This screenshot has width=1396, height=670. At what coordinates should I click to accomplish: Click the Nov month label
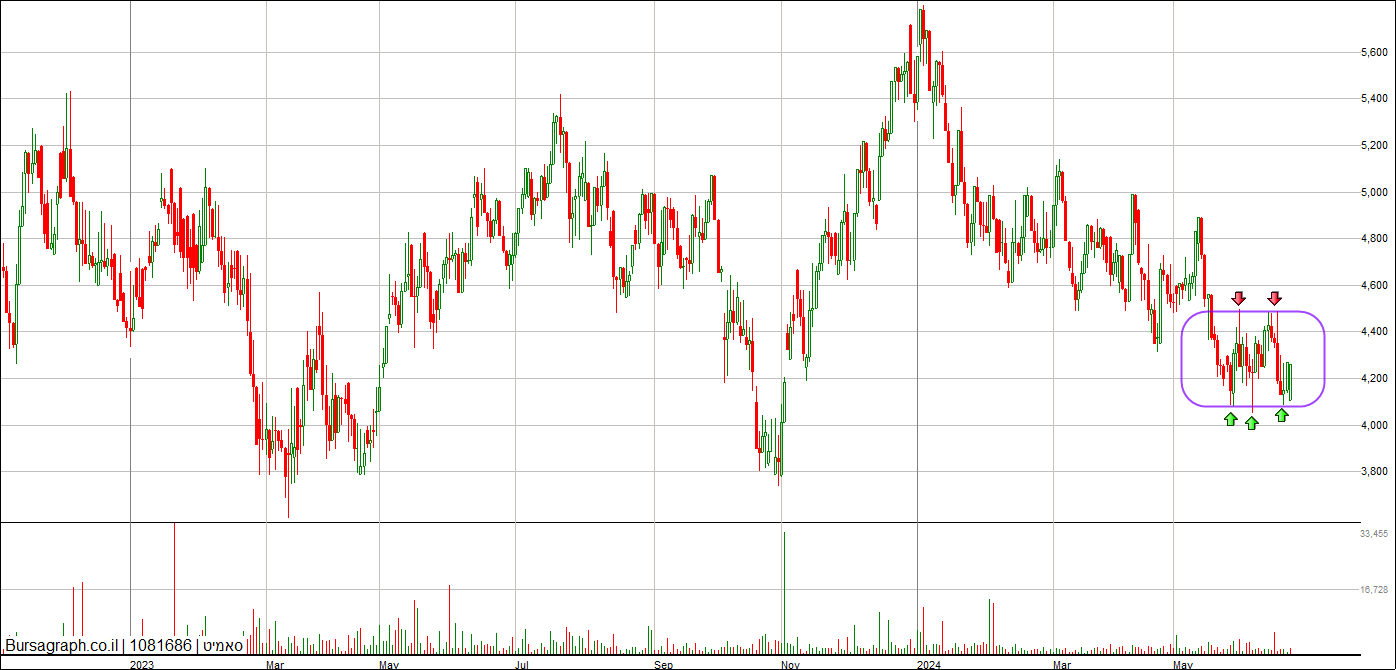point(790,664)
